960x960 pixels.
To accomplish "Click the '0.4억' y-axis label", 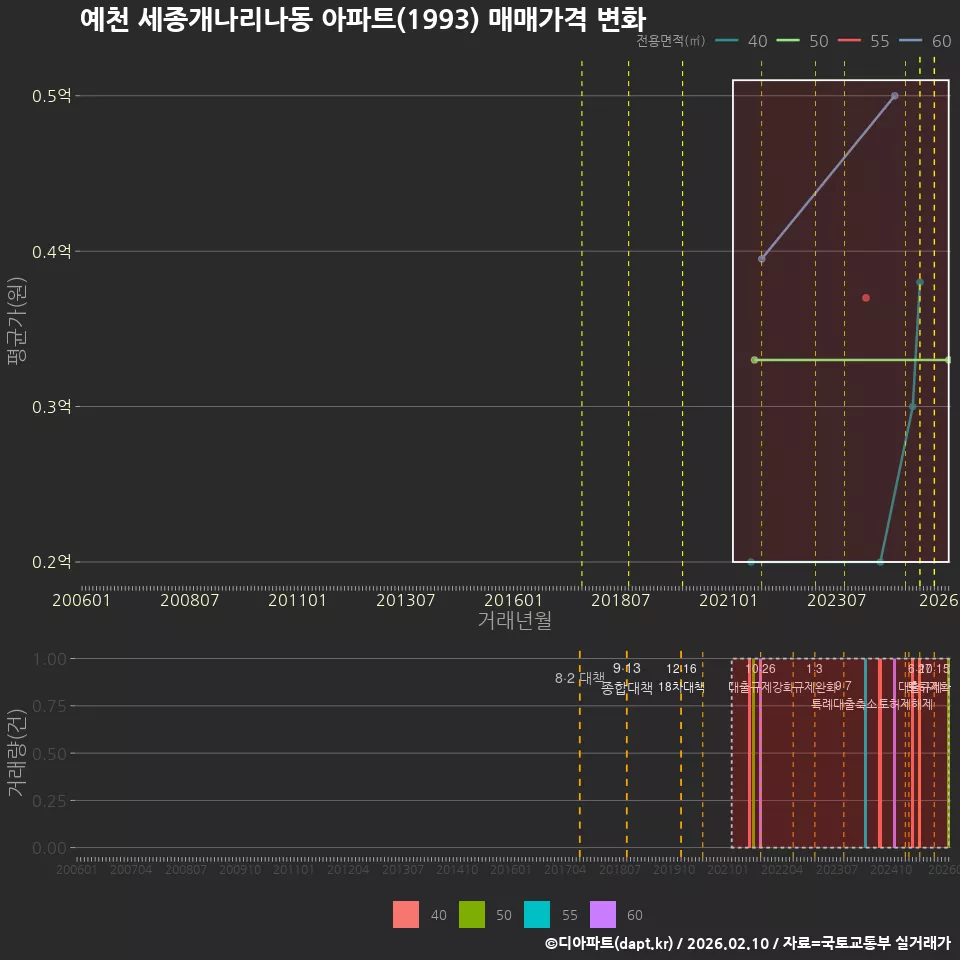I will pyautogui.click(x=51, y=252).
